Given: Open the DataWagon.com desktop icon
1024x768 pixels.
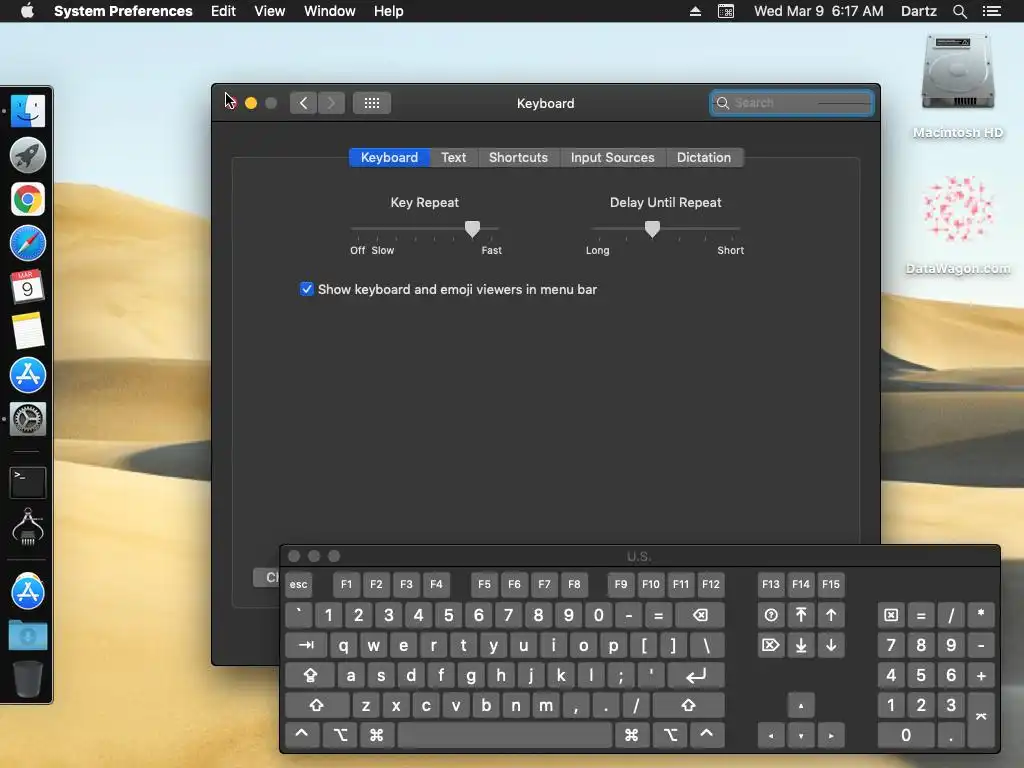Looking at the screenshot, I should (x=957, y=209).
